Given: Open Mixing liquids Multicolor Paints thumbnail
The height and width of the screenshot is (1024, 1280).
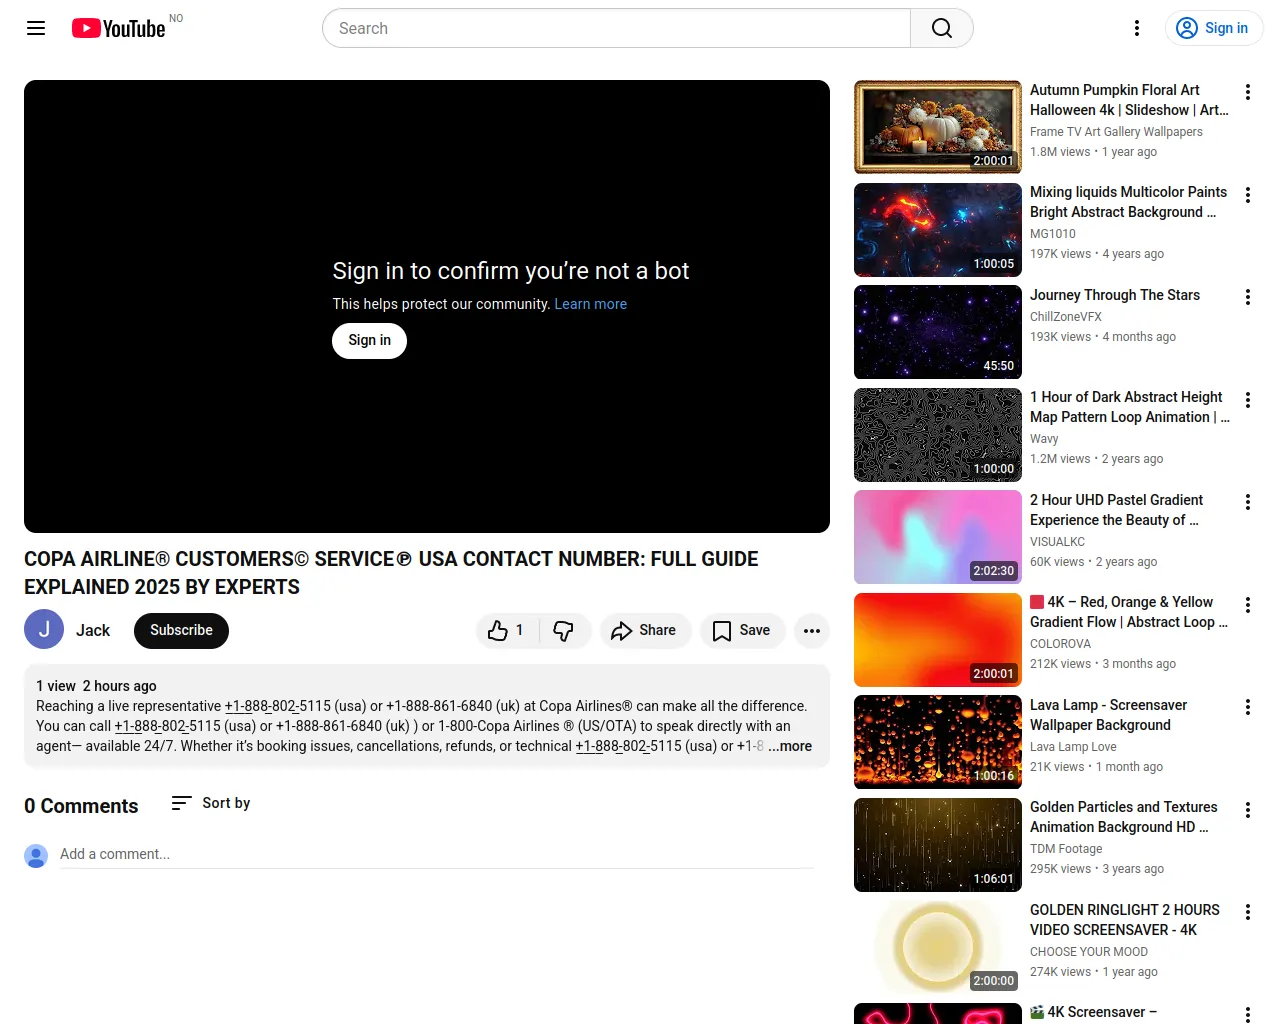Looking at the screenshot, I should click(938, 230).
